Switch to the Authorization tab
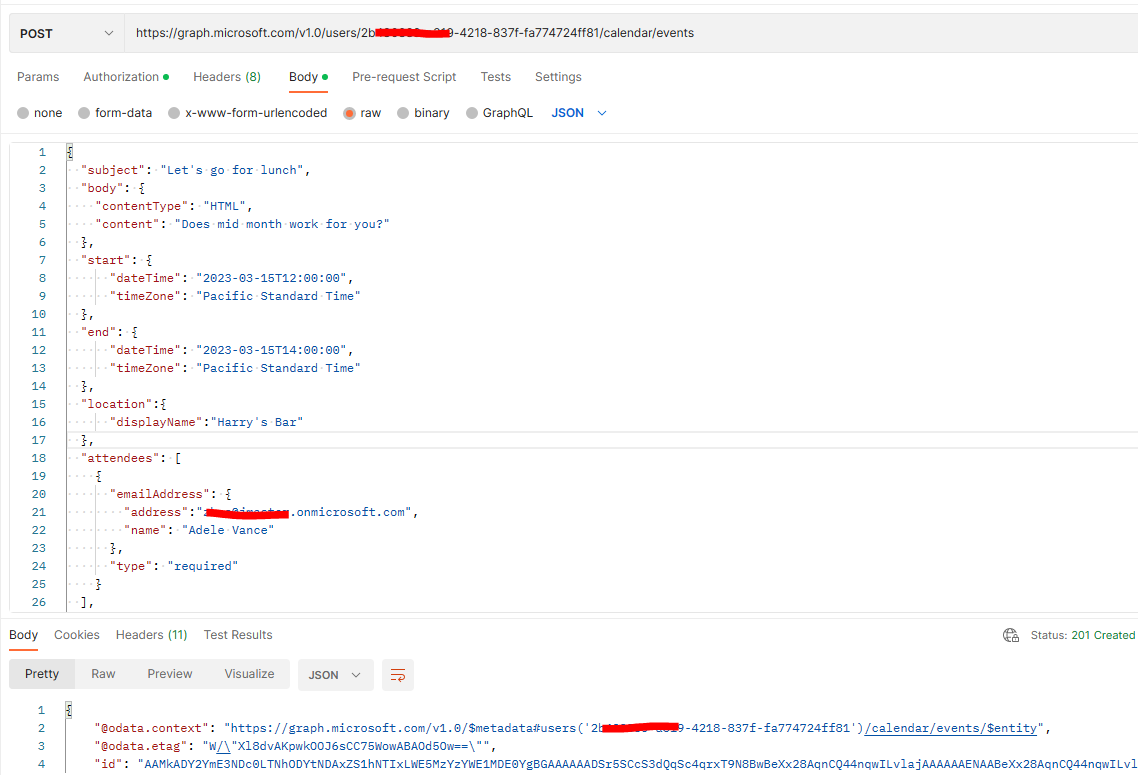The image size is (1138, 775). click(x=121, y=77)
